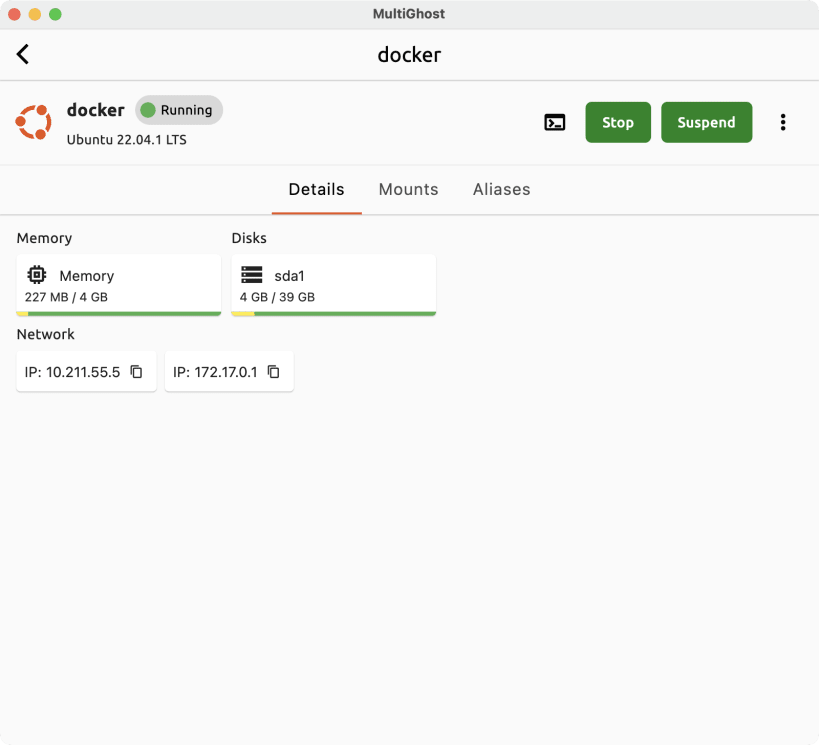Viewport: 819px width, 745px height.
Task: Click the memory chip icon
Action: tap(37, 275)
